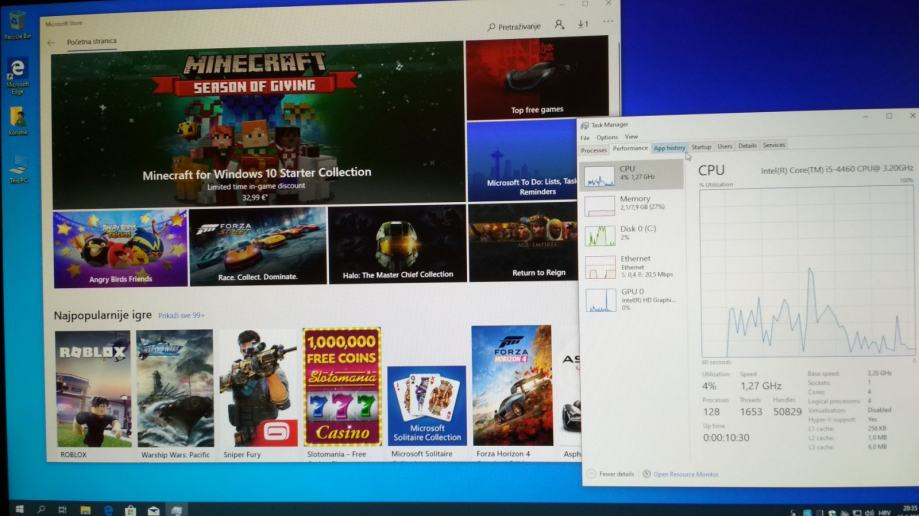The height and width of the screenshot is (516, 919).
Task: Switch to App history tab
Action: pyautogui.click(x=669, y=148)
